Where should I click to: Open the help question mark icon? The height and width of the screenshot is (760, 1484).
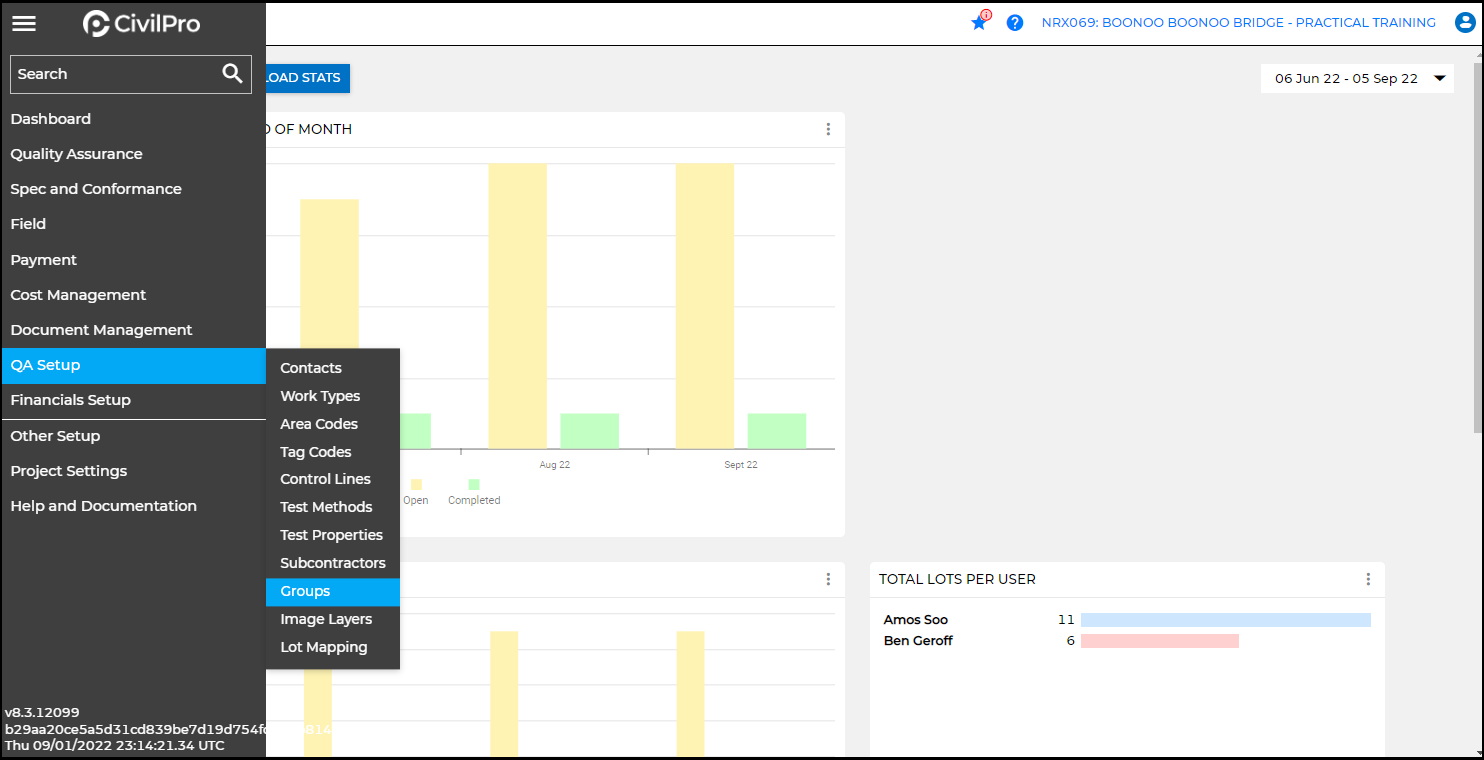point(1015,22)
